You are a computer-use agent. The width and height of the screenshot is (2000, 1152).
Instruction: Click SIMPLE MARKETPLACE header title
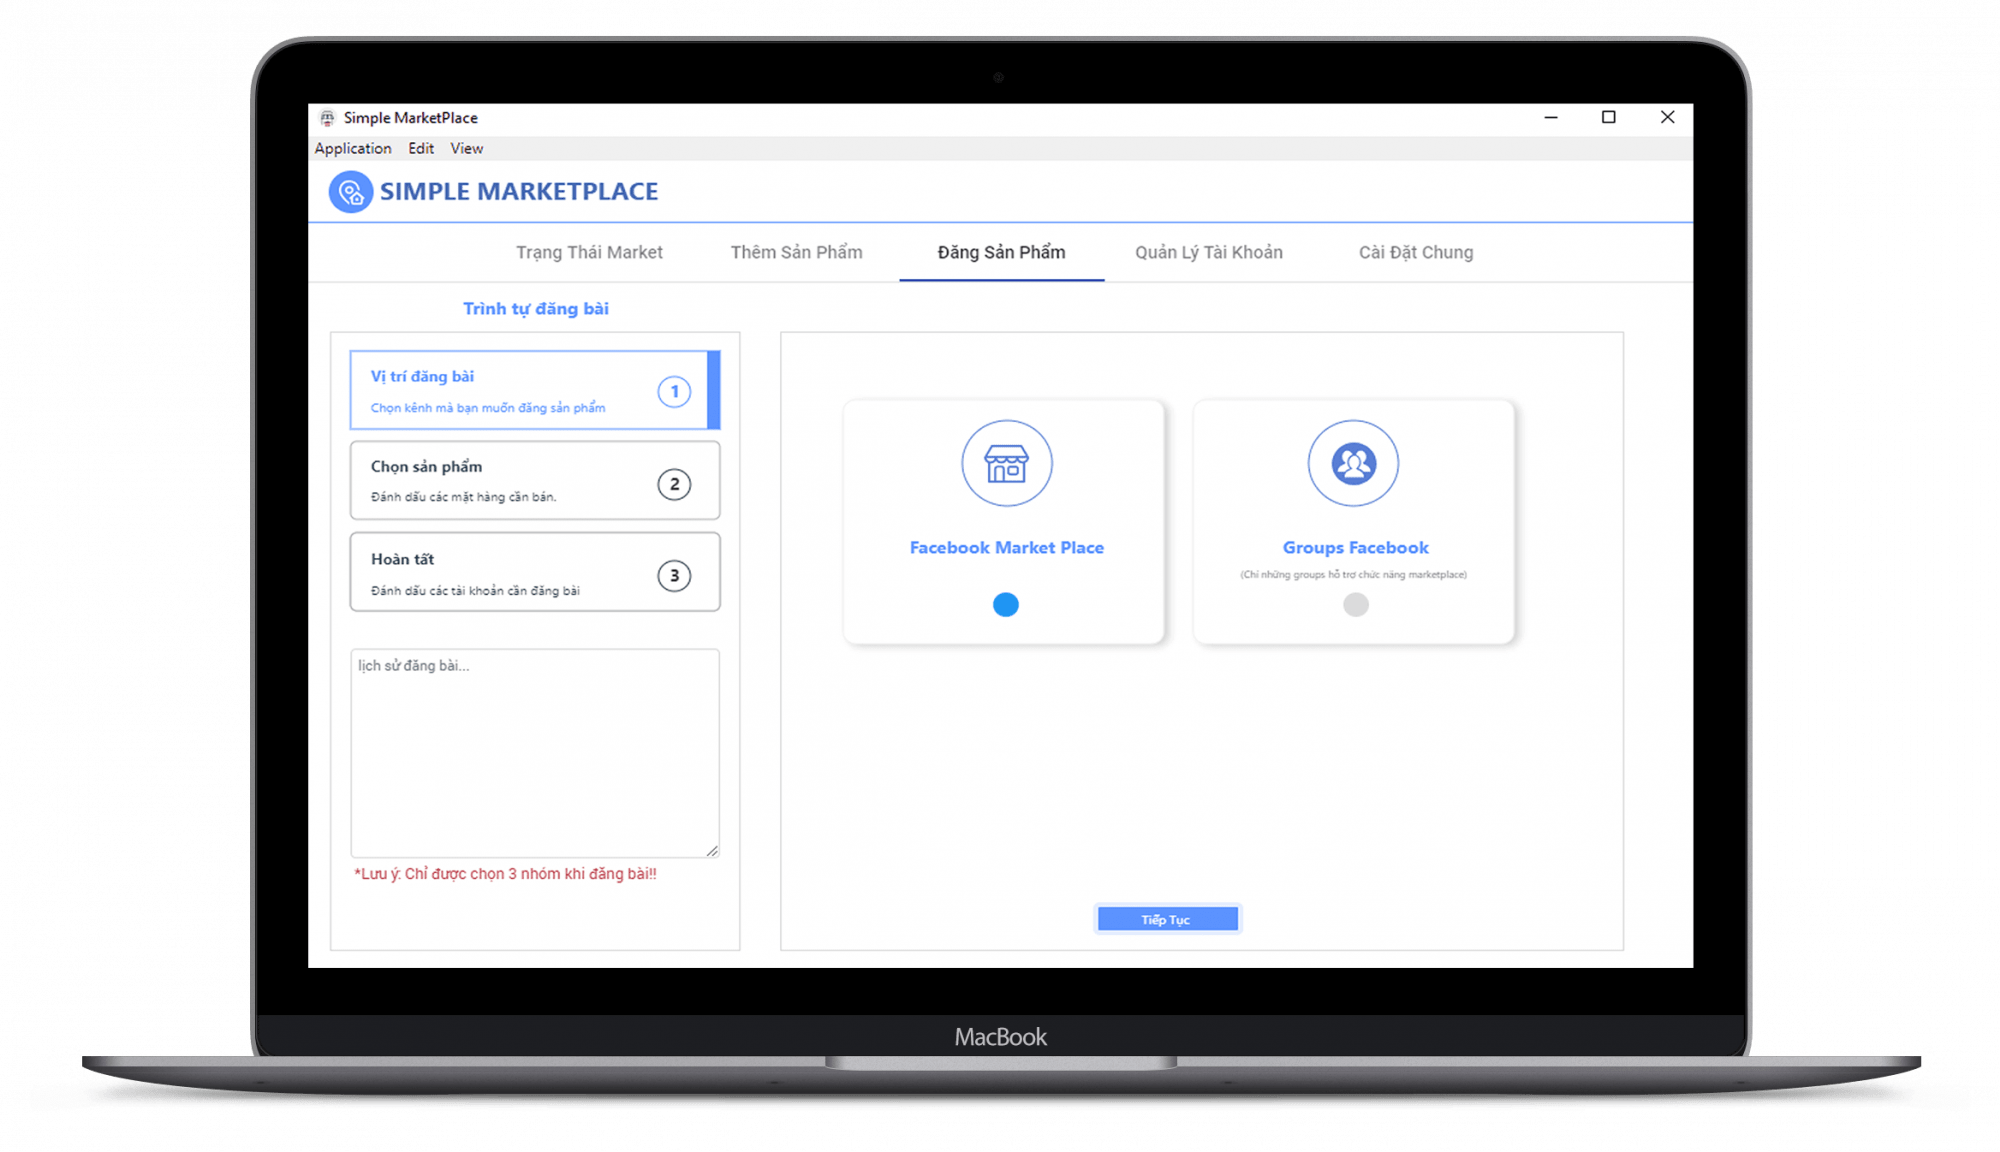point(518,192)
